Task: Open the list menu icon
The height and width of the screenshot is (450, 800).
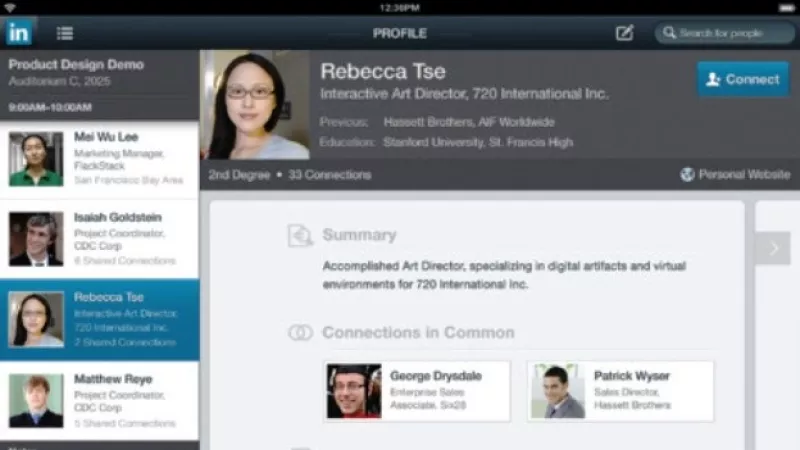Action: (x=65, y=33)
